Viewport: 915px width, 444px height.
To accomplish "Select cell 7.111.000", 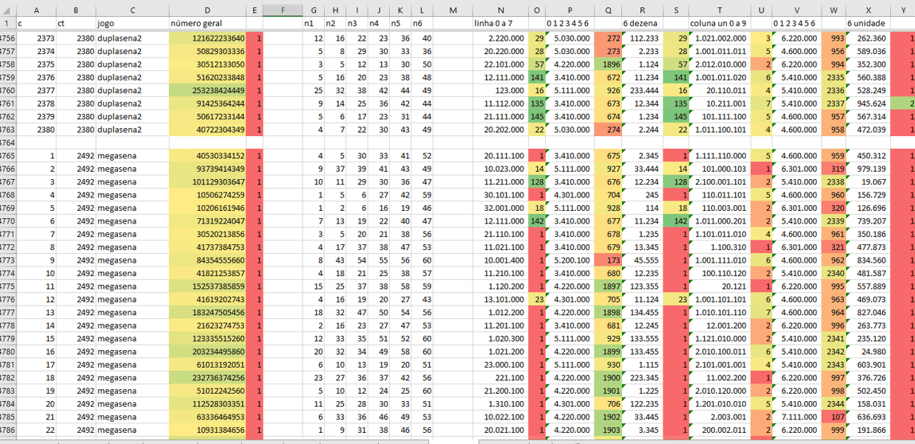I will [x=796, y=417].
